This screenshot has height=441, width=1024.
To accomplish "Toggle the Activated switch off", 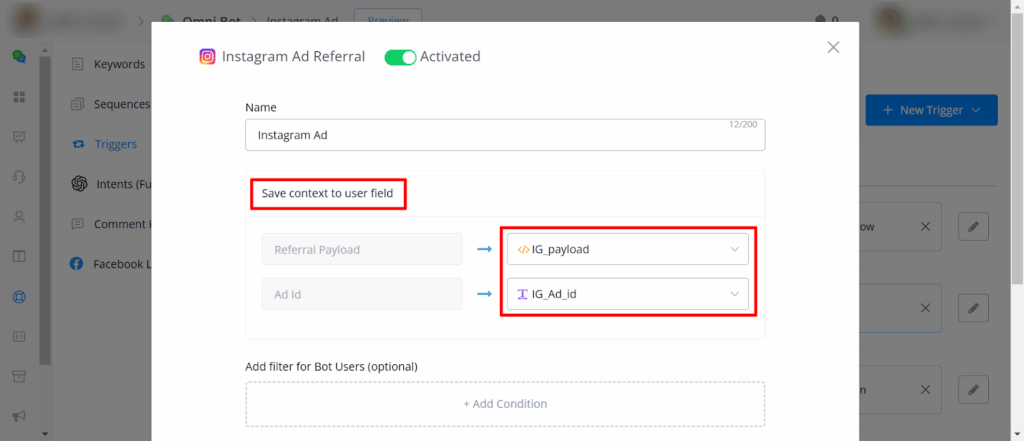I will [x=400, y=57].
